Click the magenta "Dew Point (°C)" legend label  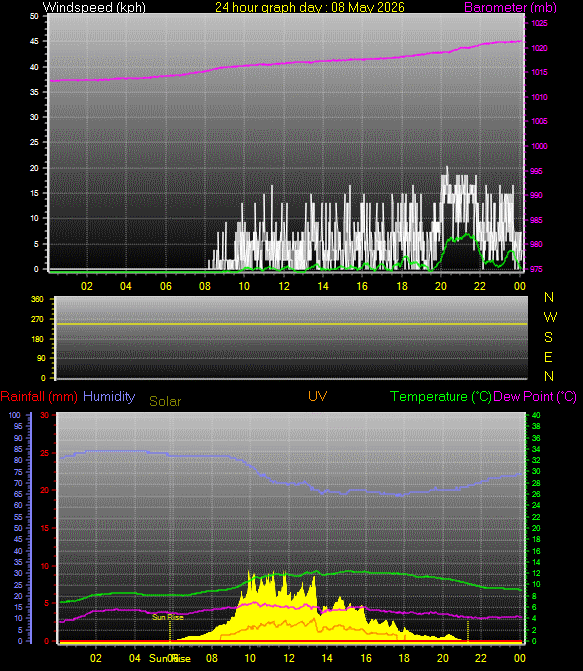[535, 397]
